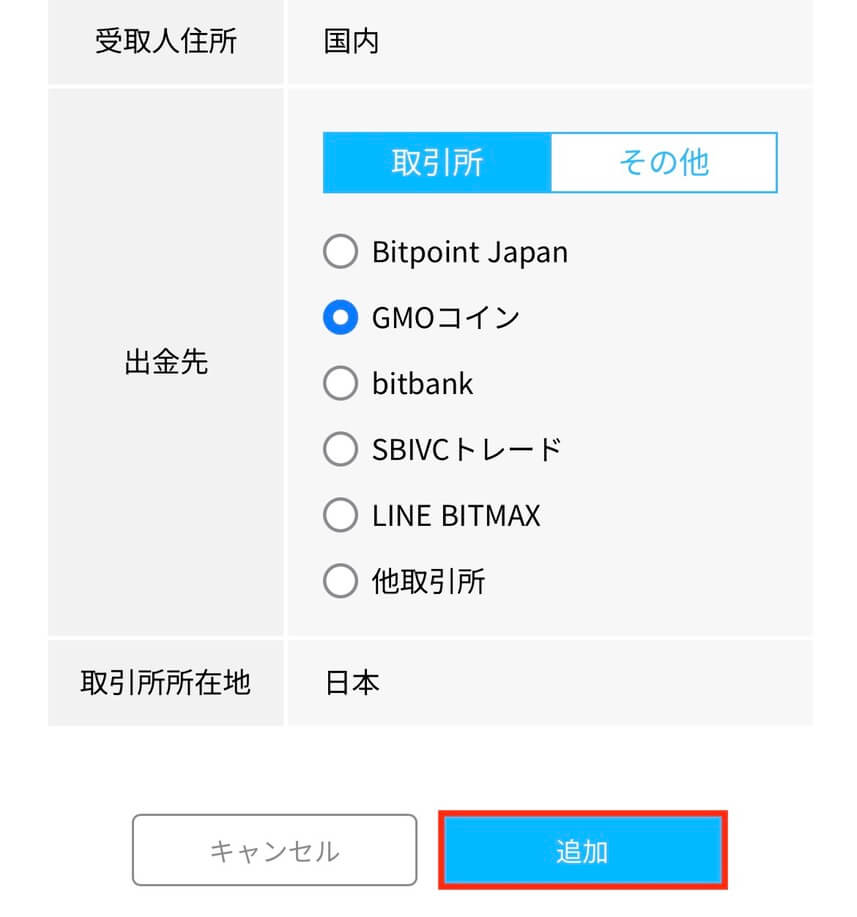Select GMOコイン as the withdrawal destination

tap(341, 317)
